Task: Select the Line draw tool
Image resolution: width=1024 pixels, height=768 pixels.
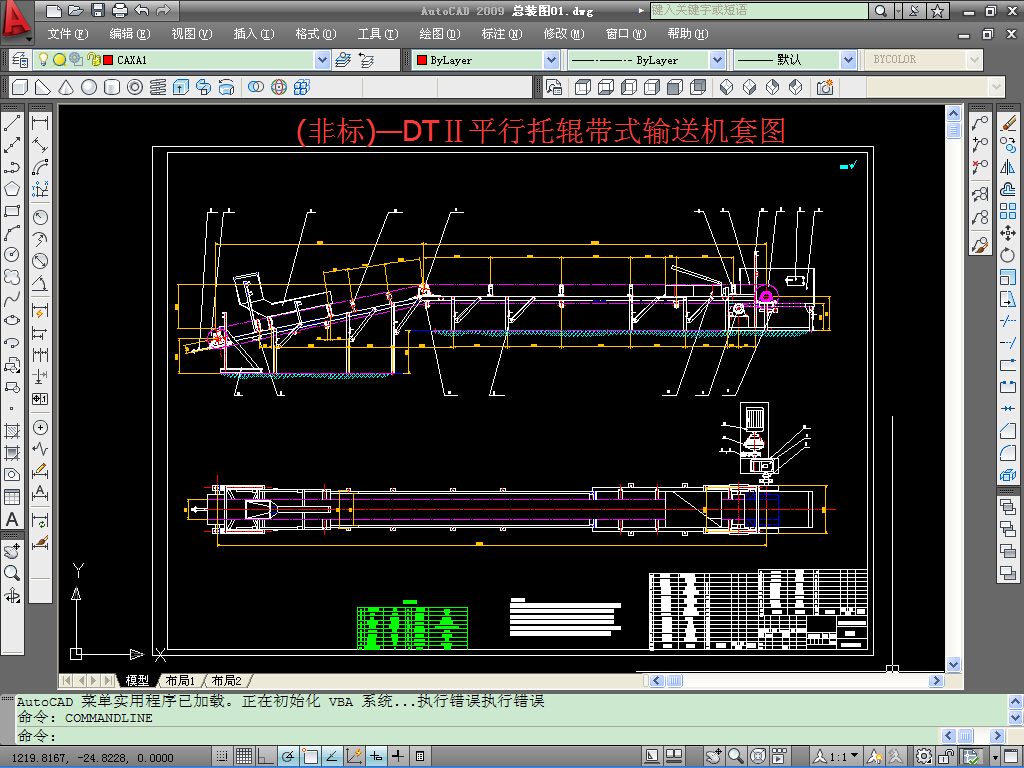Action: [12, 122]
